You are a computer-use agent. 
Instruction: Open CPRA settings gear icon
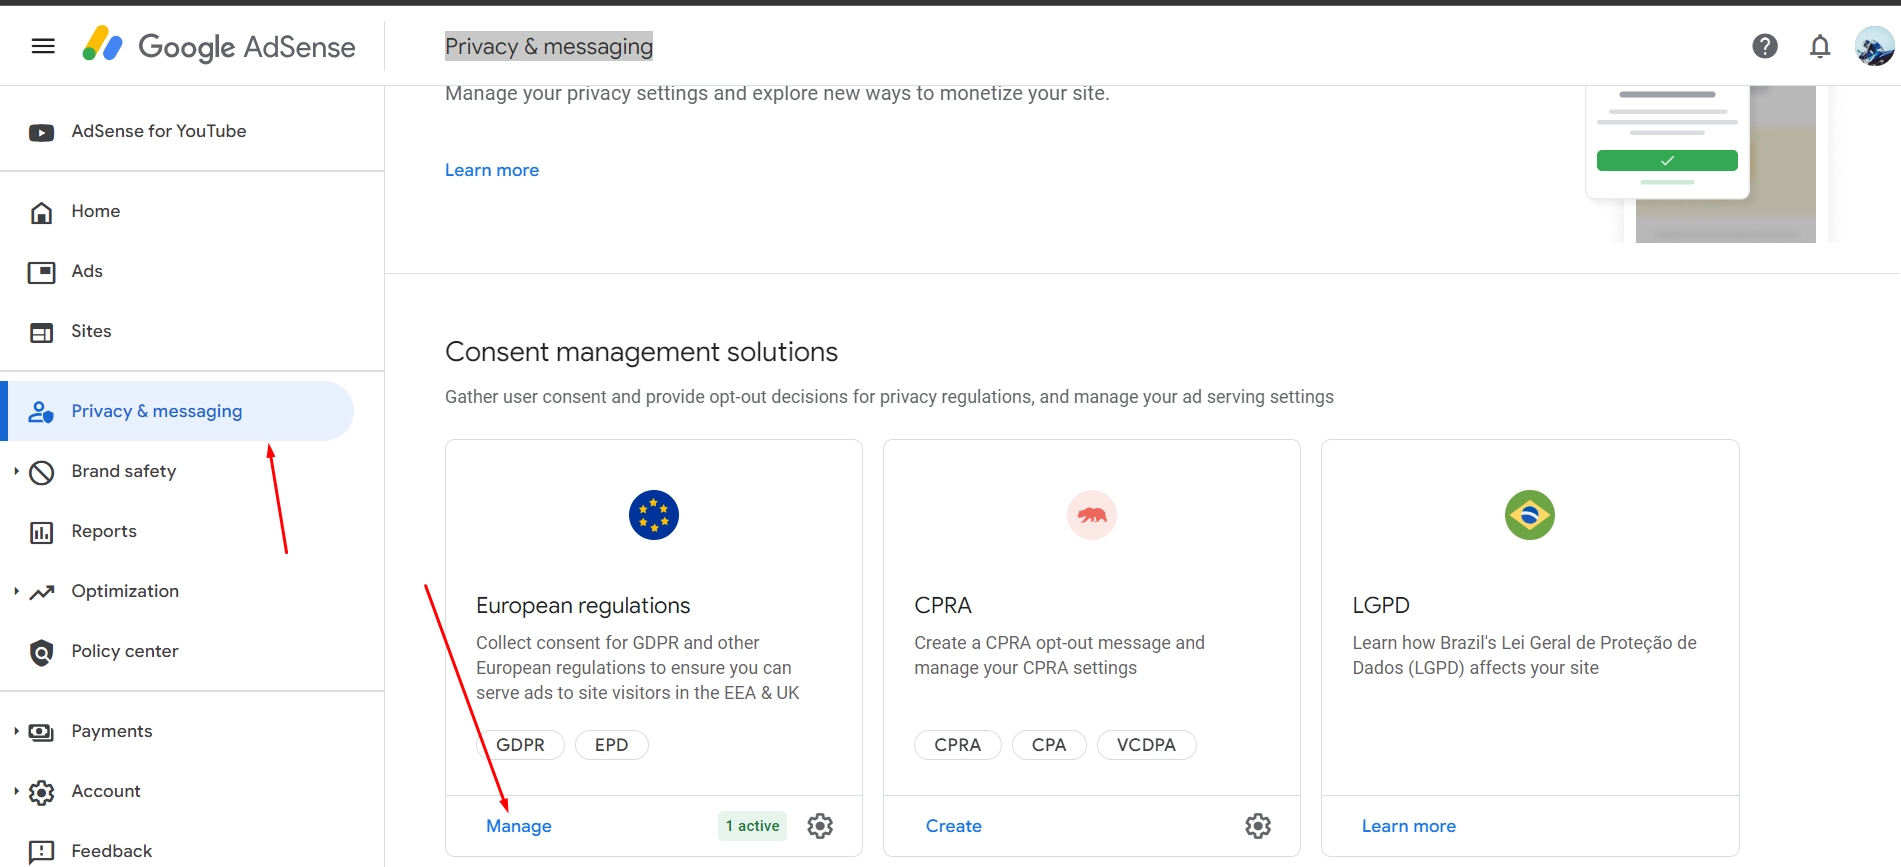1258,826
